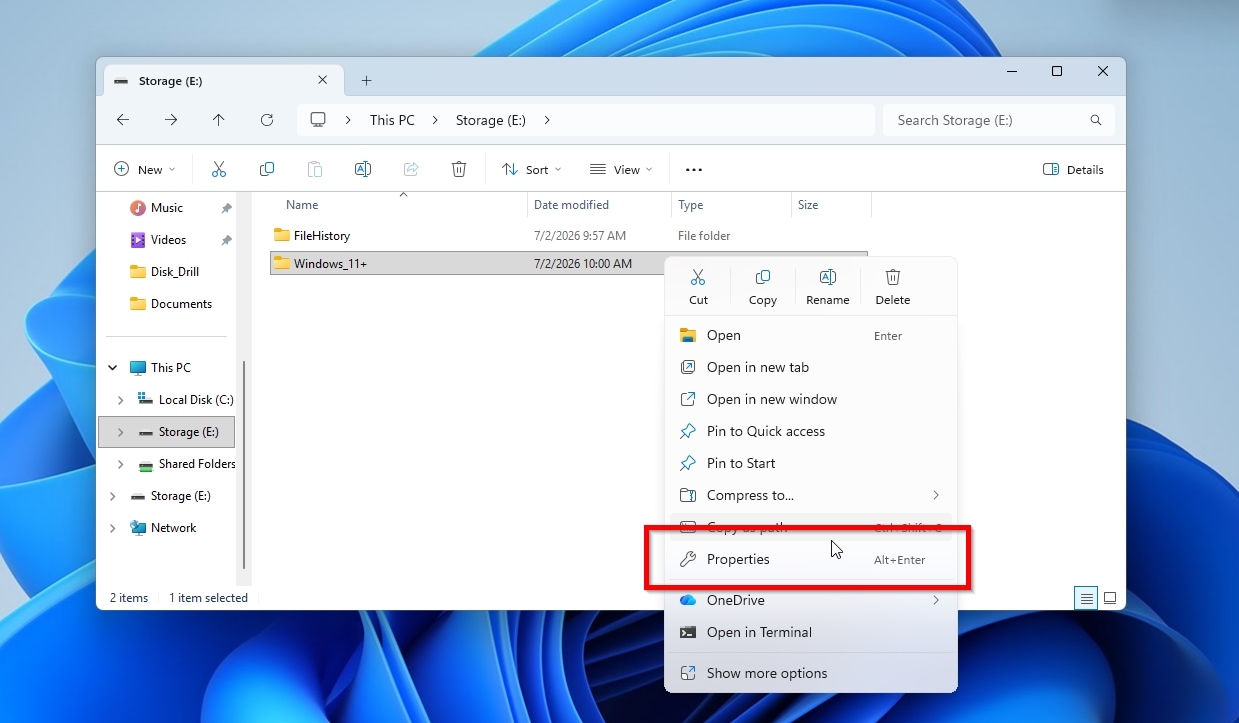Click the search magnifier icon
Image resolution: width=1239 pixels, height=723 pixels.
point(1096,120)
